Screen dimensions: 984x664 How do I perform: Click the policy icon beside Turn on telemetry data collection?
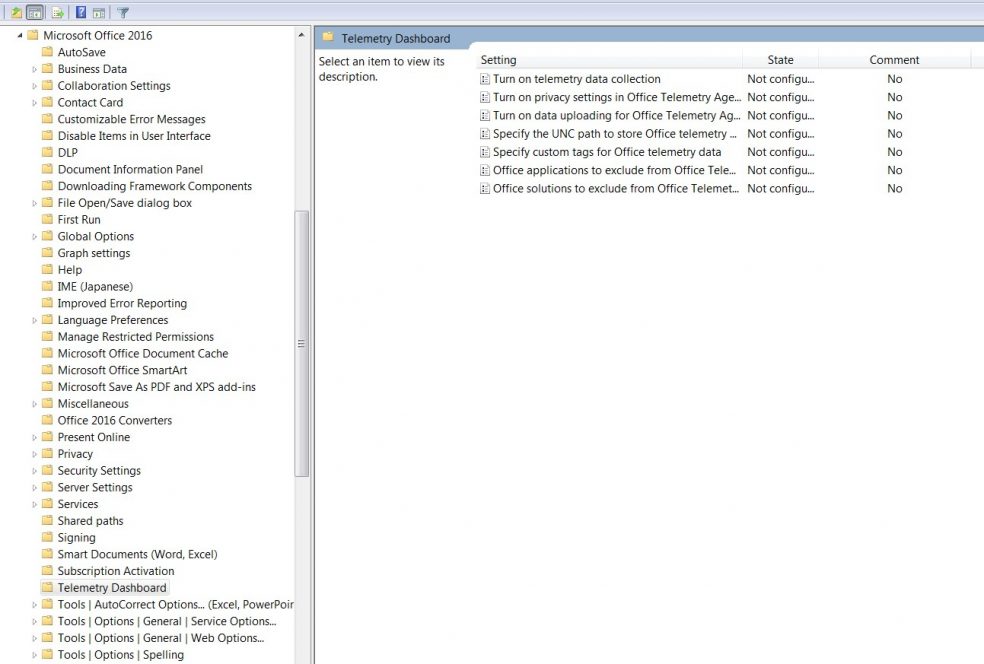click(x=485, y=79)
